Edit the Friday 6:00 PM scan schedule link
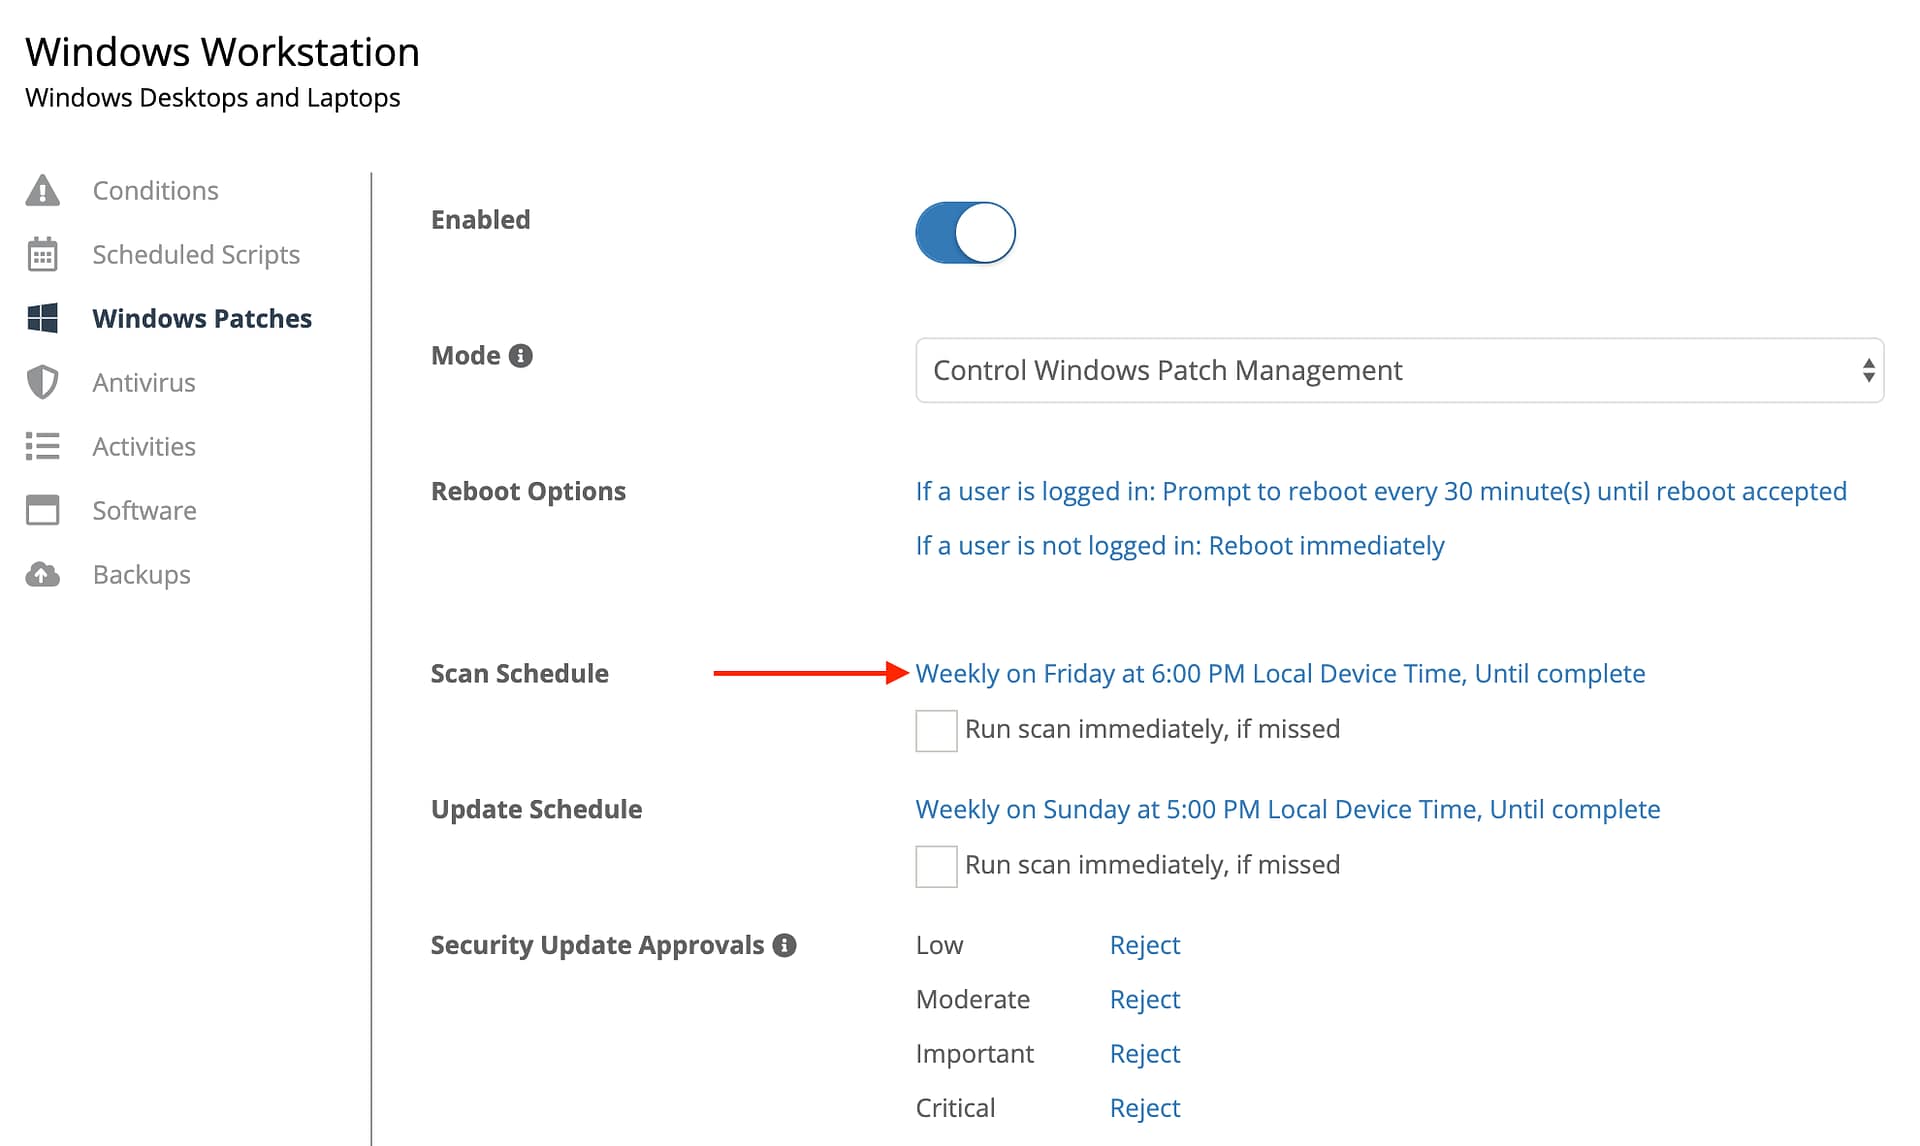Image resolution: width=1920 pixels, height=1146 pixels. [1280, 673]
